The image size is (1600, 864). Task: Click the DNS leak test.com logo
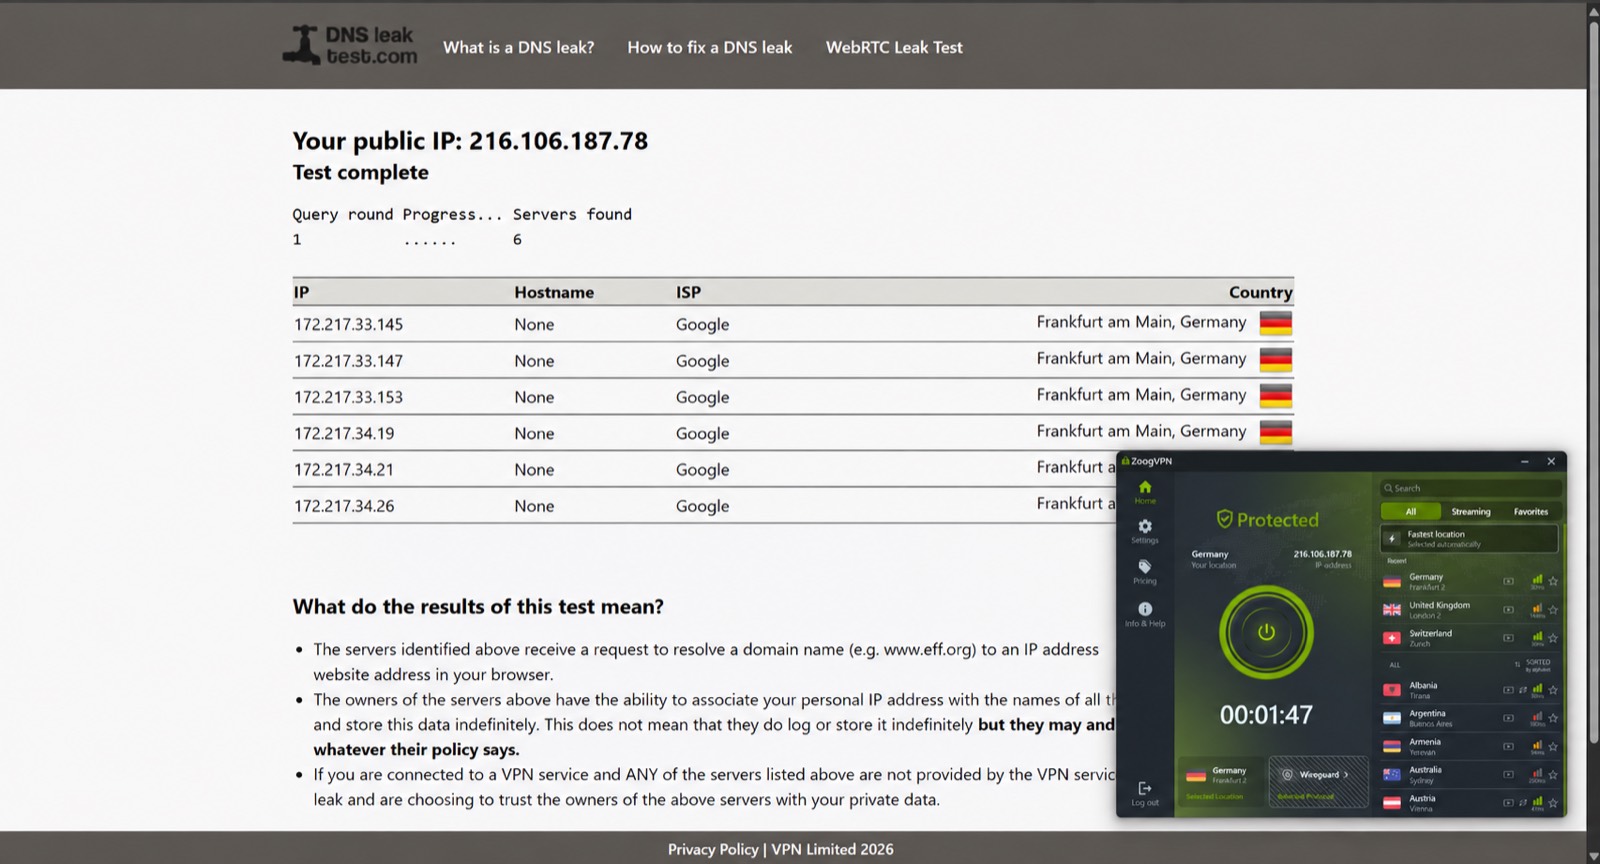click(350, 46)
